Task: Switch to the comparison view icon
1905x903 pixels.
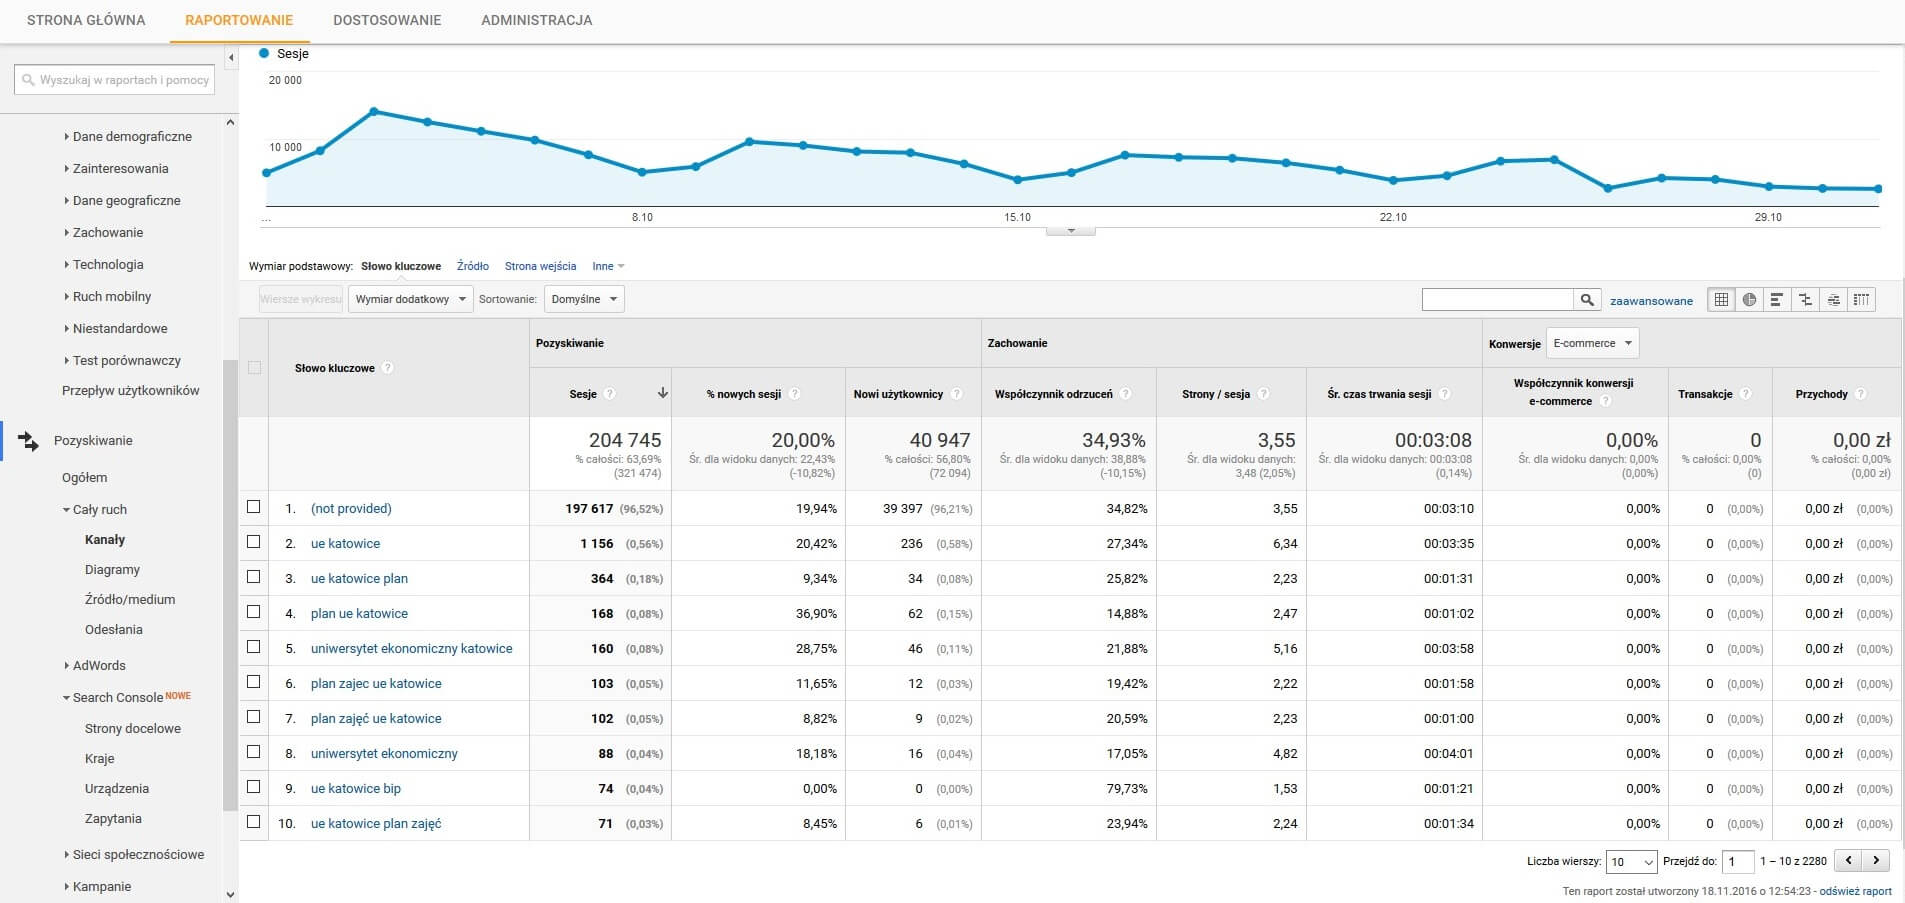Action: 1805,299
